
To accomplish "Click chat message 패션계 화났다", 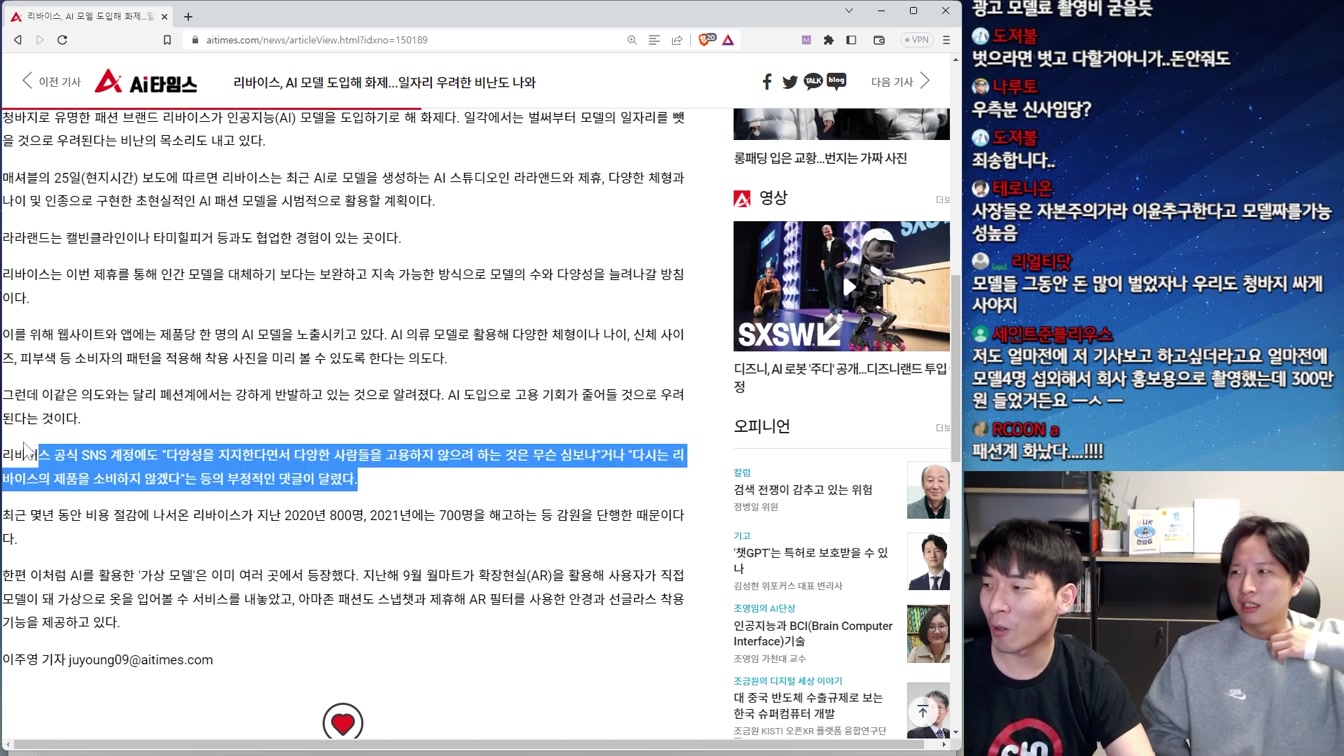I will pyautogui.click(x=1038, y=452).
